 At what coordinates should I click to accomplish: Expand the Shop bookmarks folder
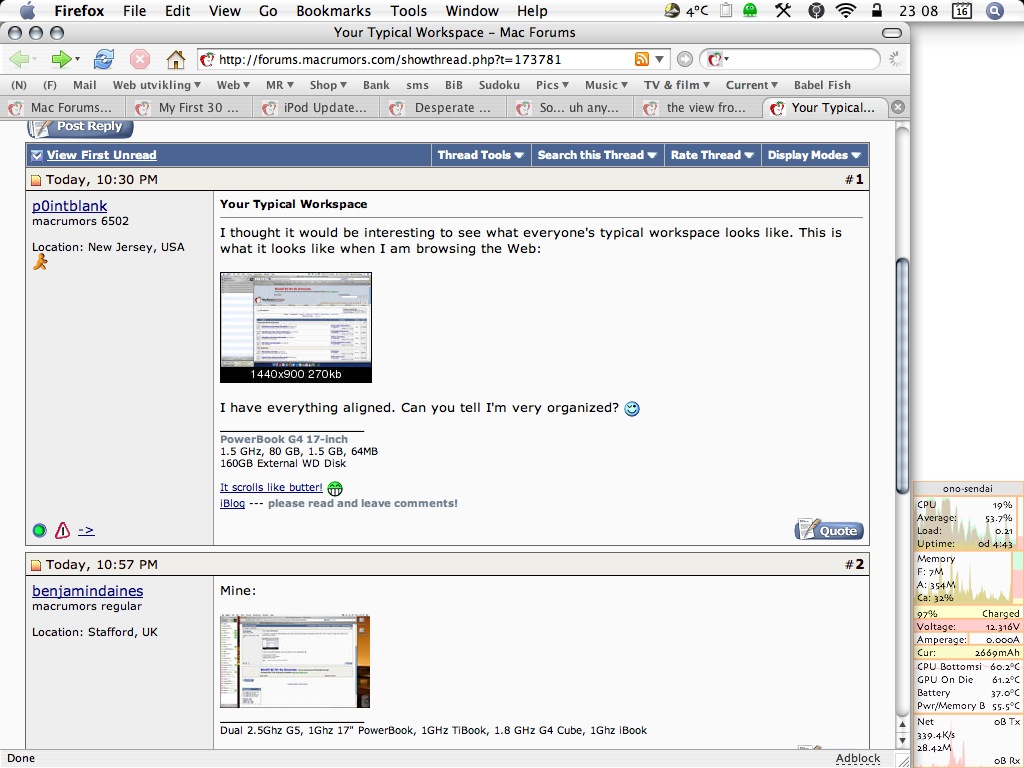coord(328,85)
